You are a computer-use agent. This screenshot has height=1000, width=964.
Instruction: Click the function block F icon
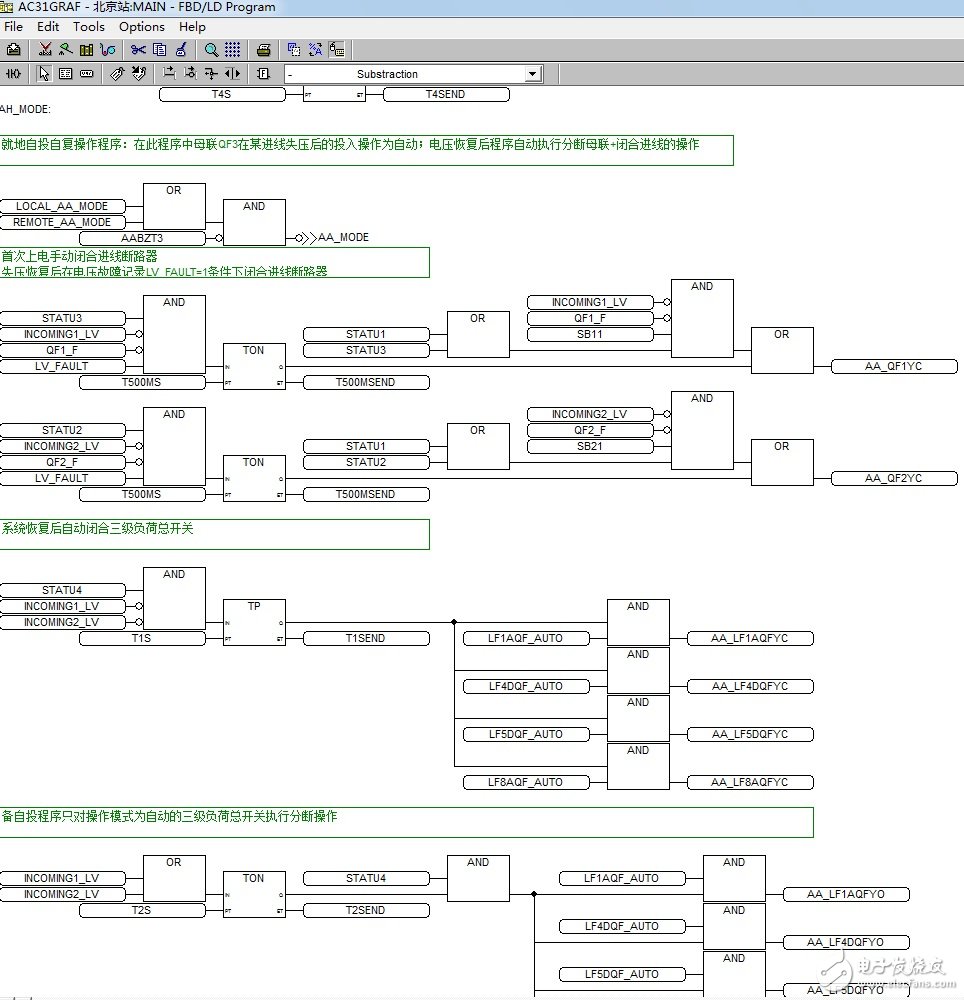point(263,74)
